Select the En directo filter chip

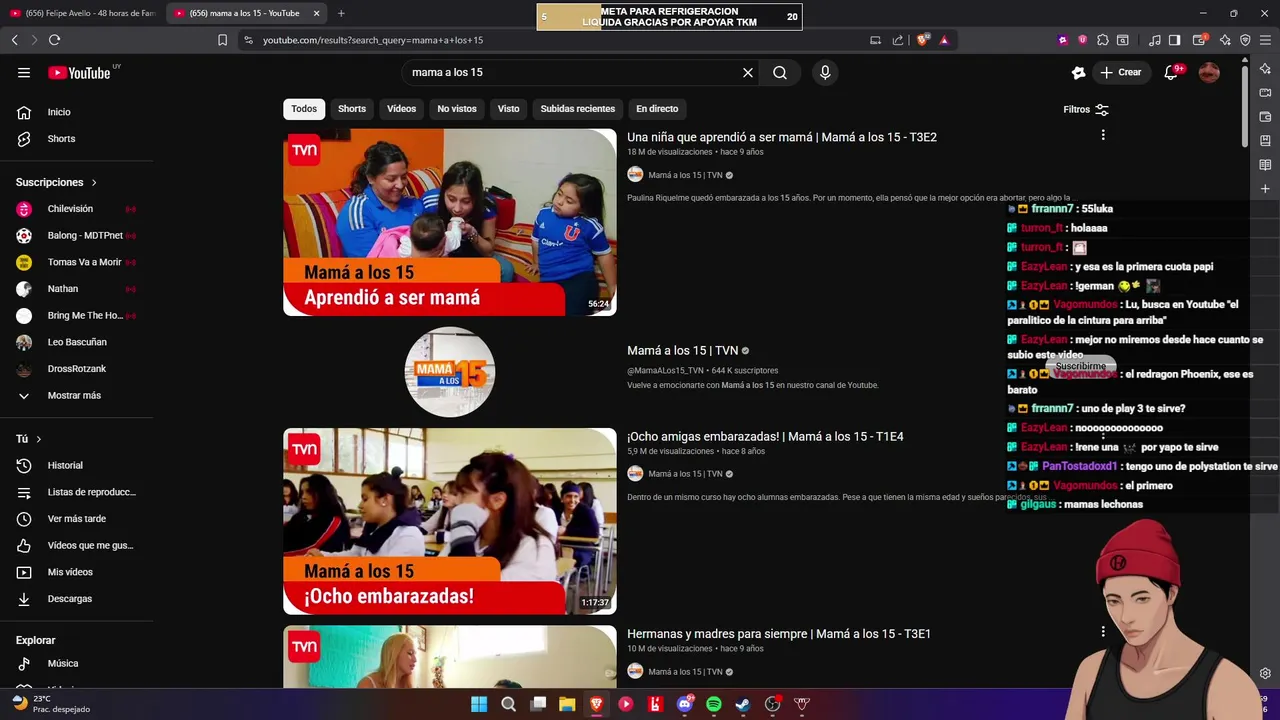tap(657, 109)
